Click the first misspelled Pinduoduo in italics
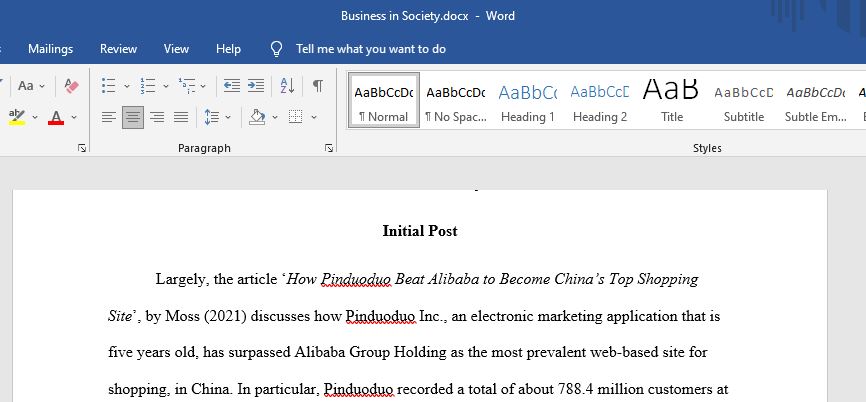The width and height of the screenshot is (866, 402). [x=356, y=279]
